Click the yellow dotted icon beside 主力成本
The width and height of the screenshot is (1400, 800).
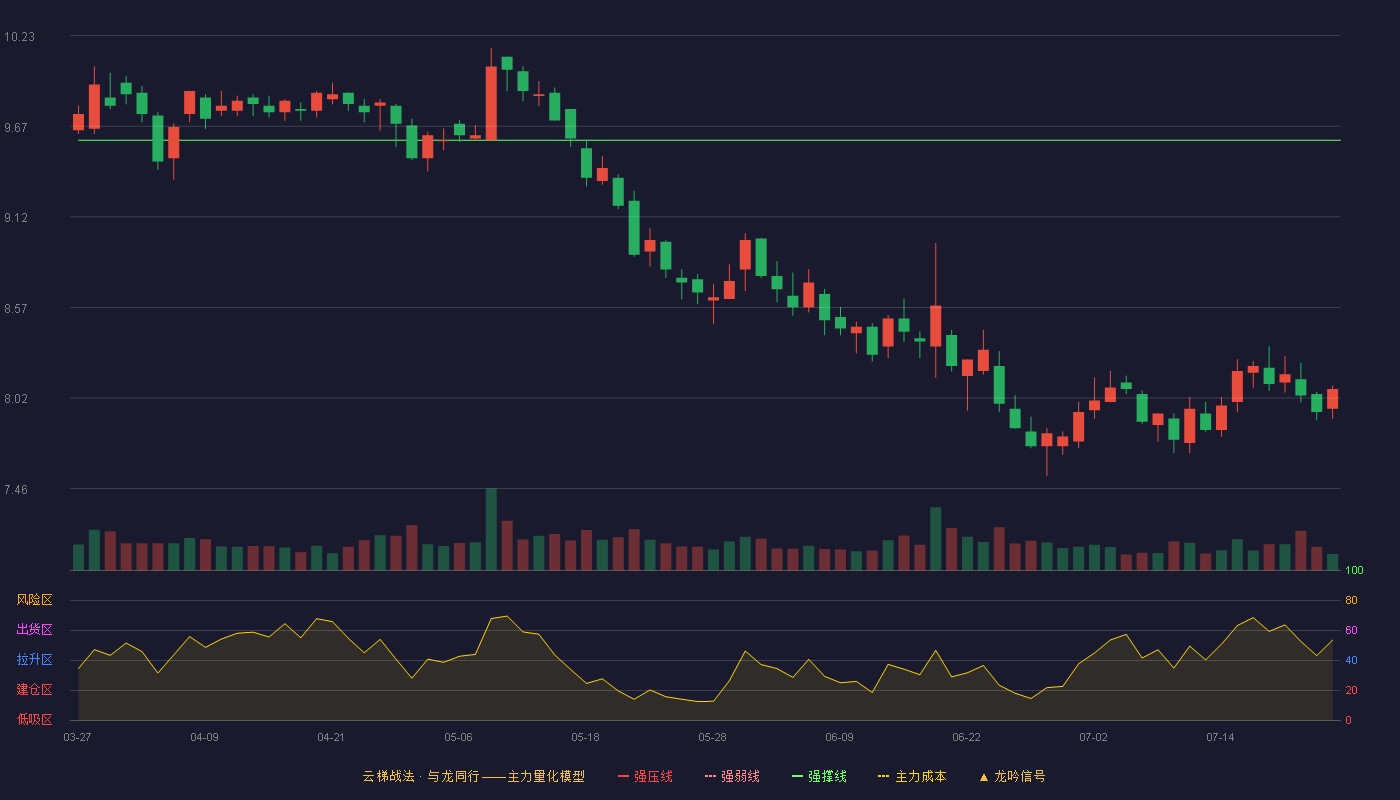[884, 776]
